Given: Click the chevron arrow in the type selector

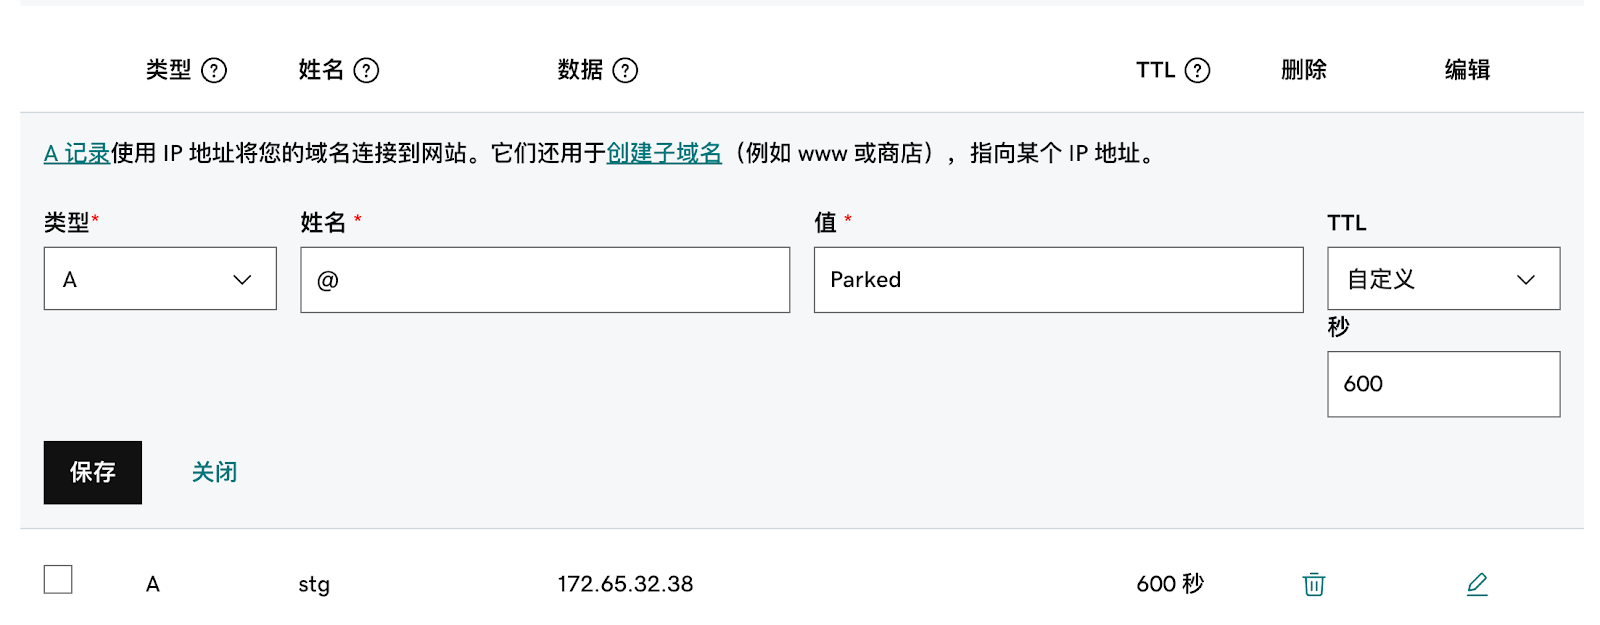Looking at the screenshot, I should click(242, 280).
